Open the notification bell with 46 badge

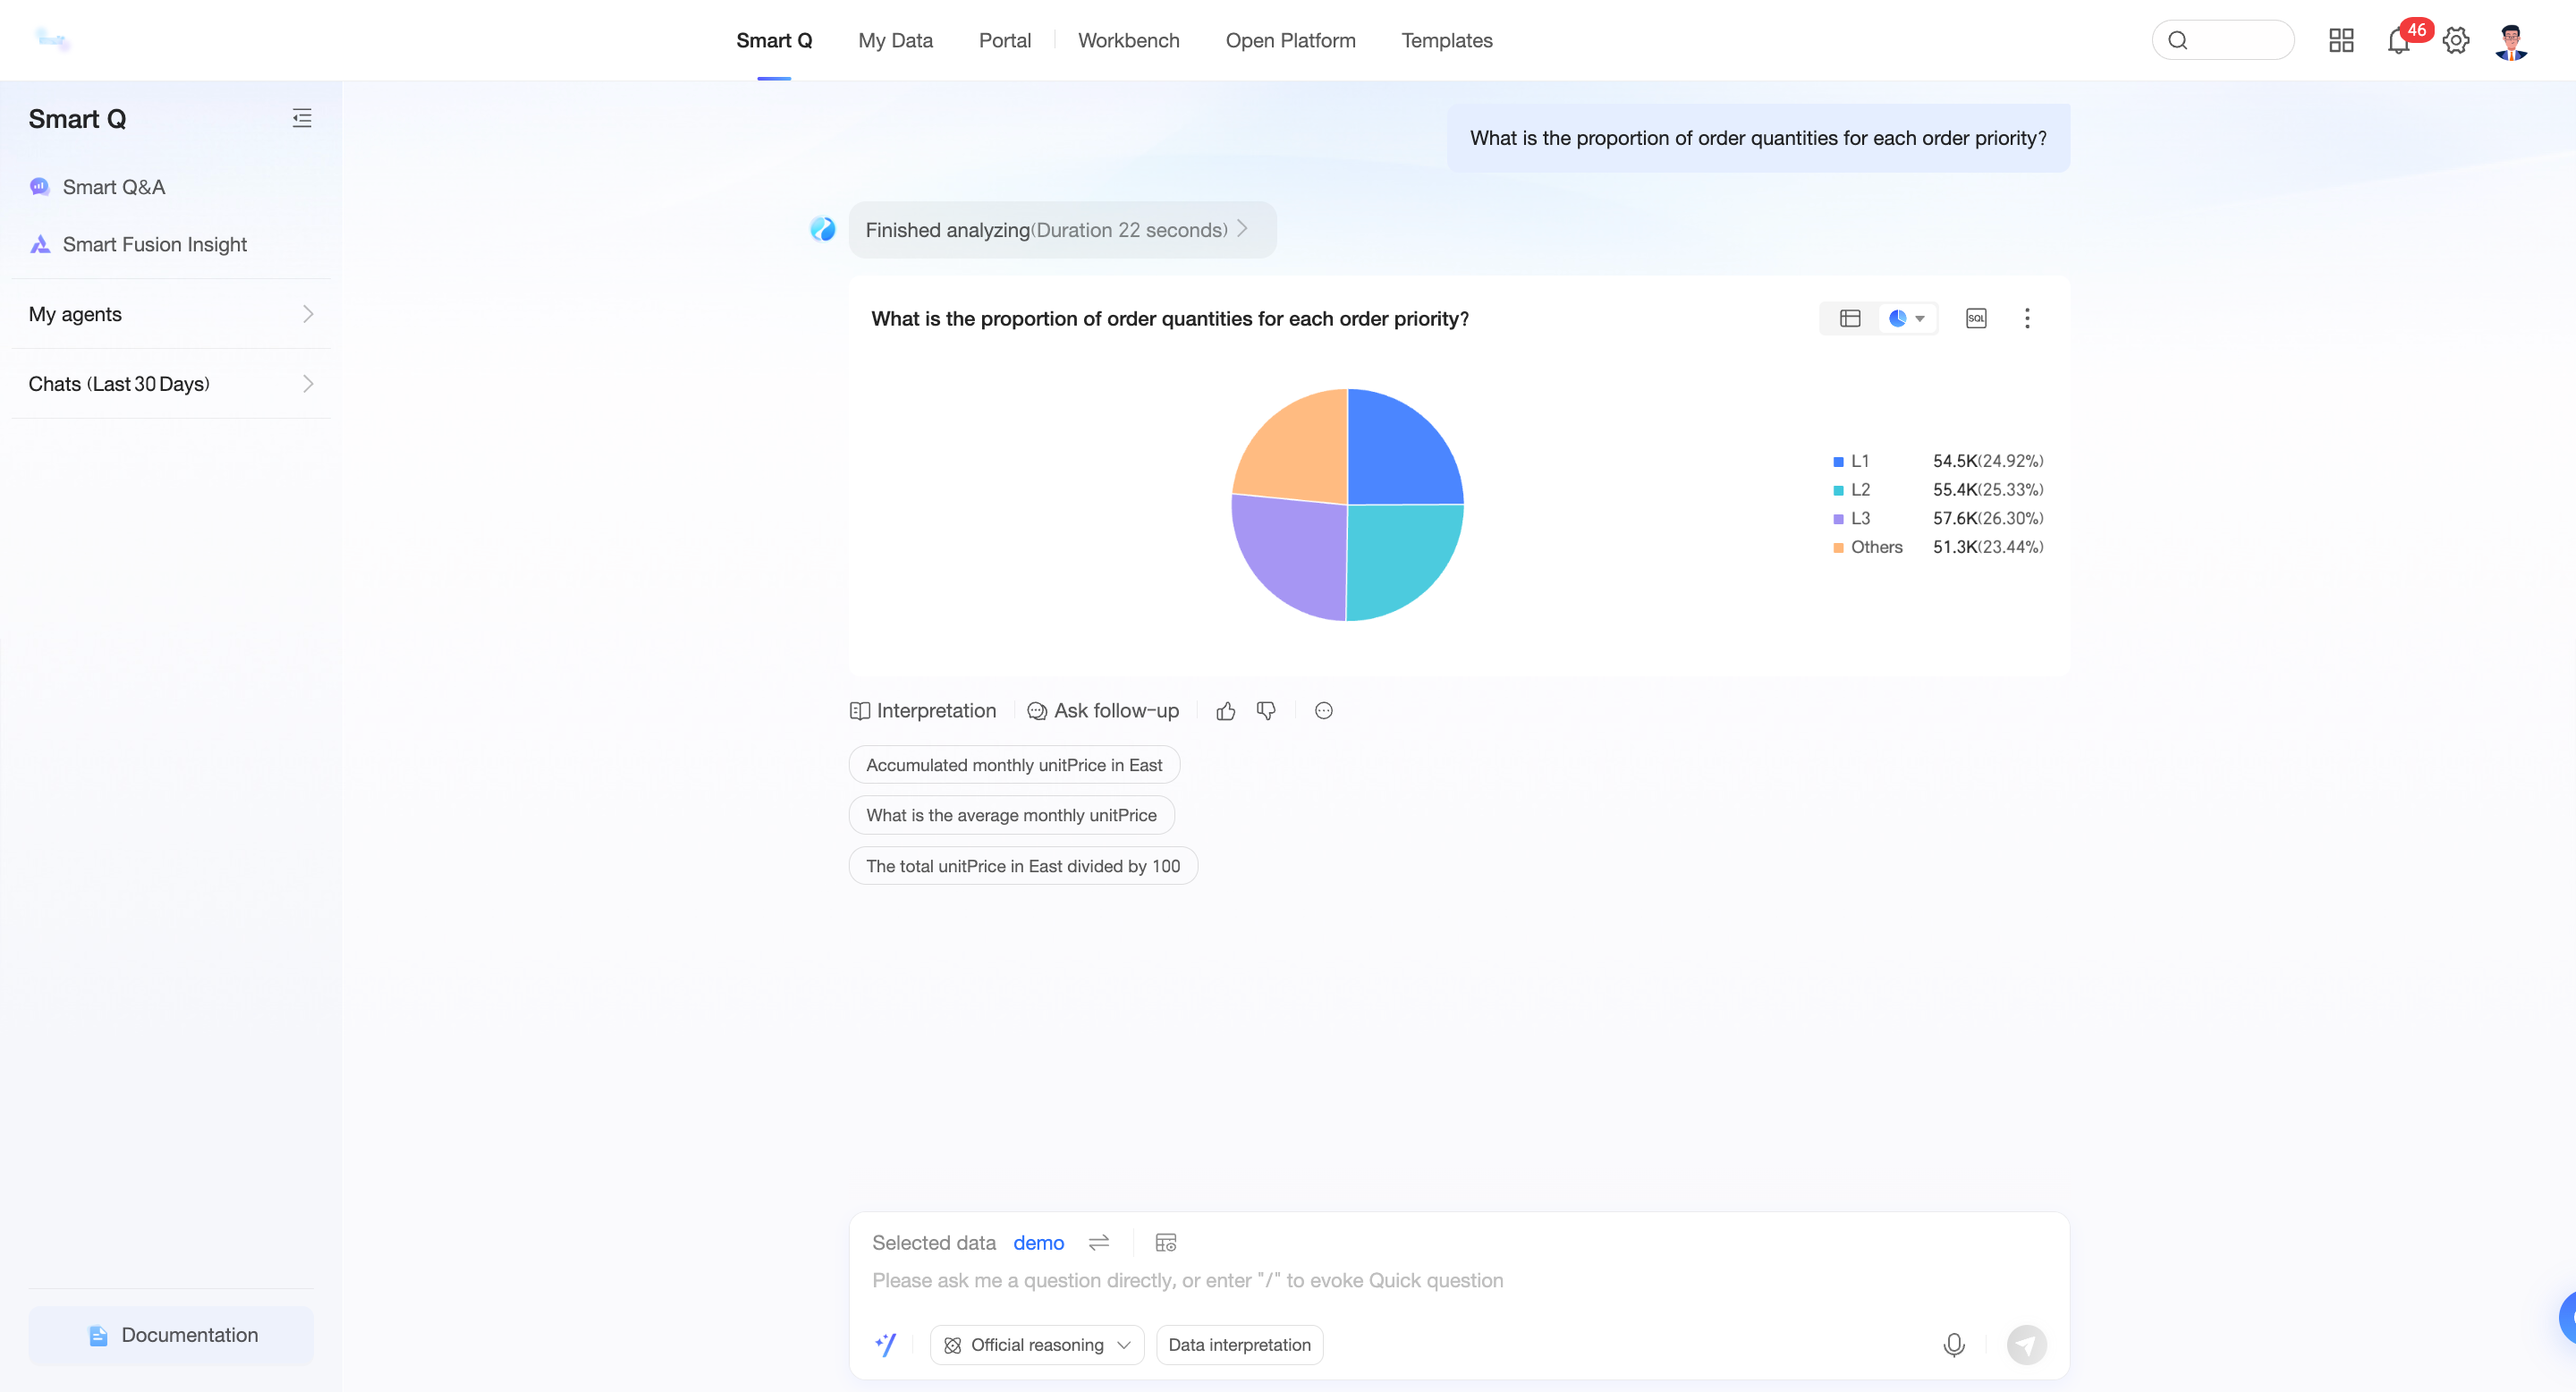(2398, 41)
